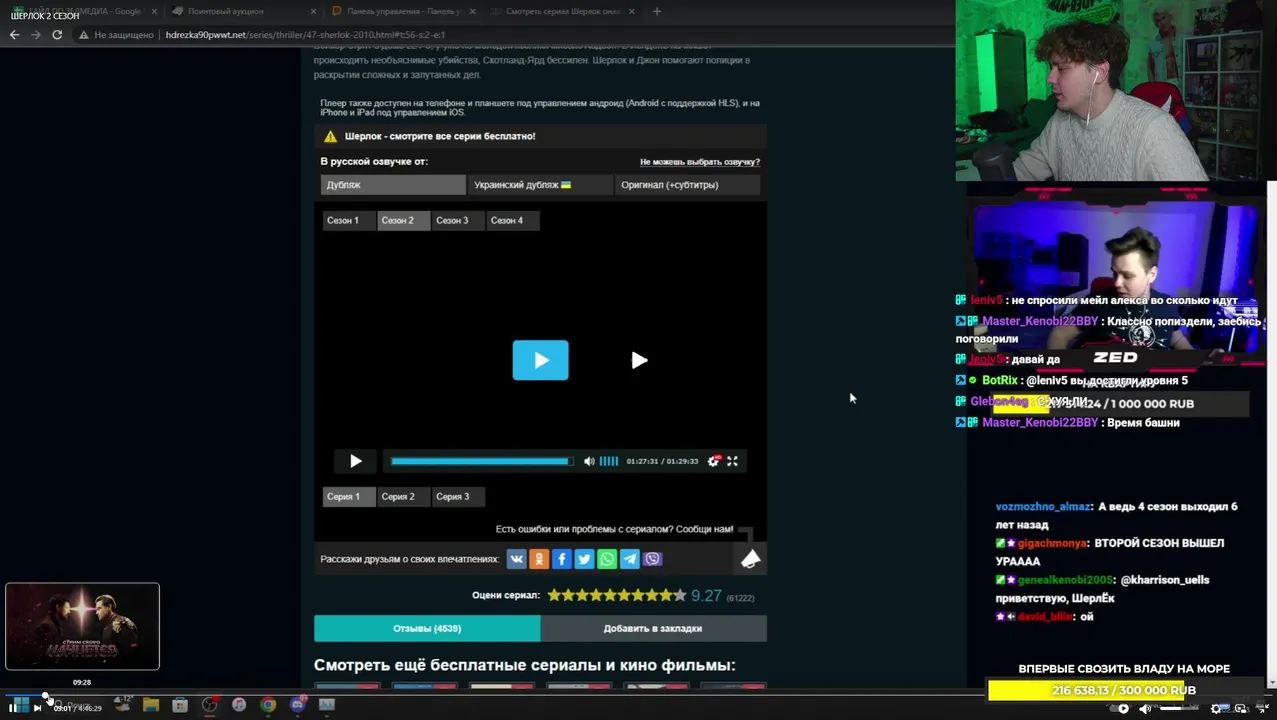Share to Odnoklassniki icon

tap(539, 559)
